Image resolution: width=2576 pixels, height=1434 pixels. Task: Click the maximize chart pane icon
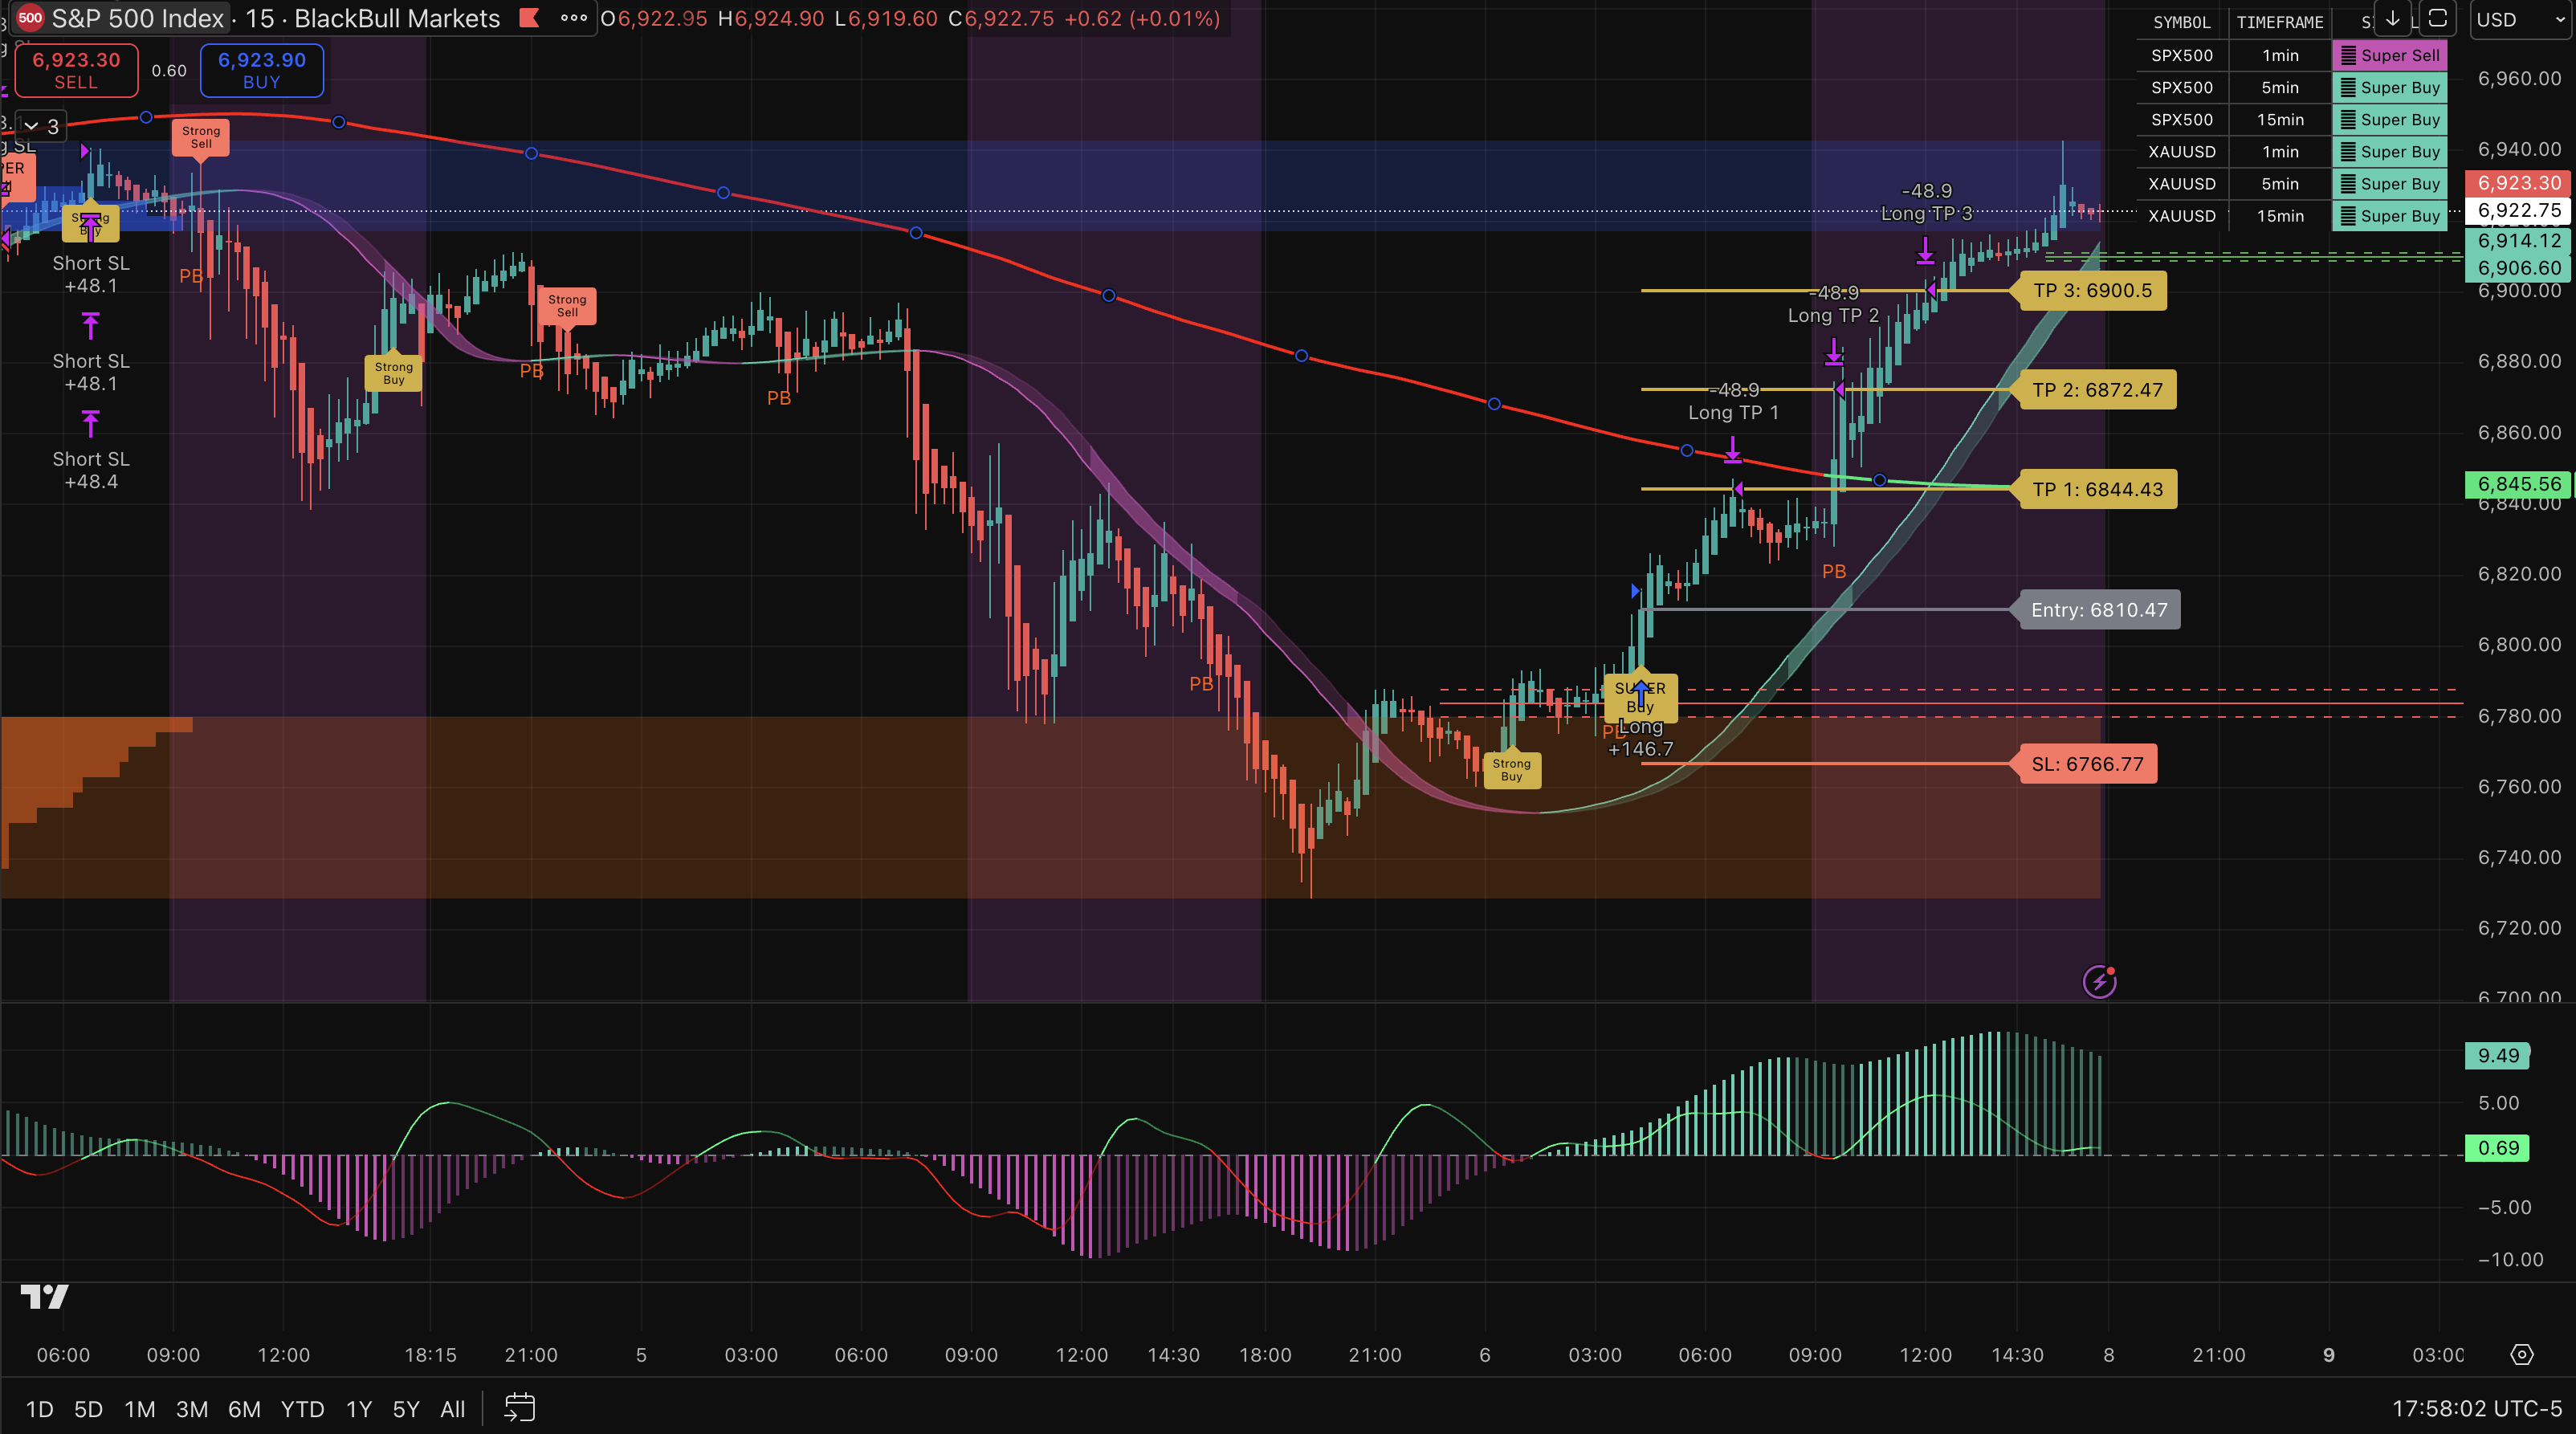2437,19
